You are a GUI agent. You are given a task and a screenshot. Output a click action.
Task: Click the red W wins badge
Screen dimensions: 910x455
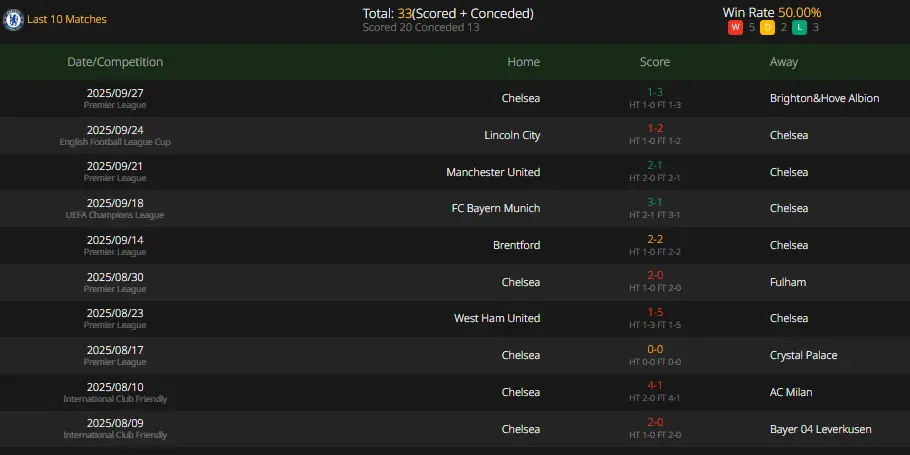[x=735, y=27]
